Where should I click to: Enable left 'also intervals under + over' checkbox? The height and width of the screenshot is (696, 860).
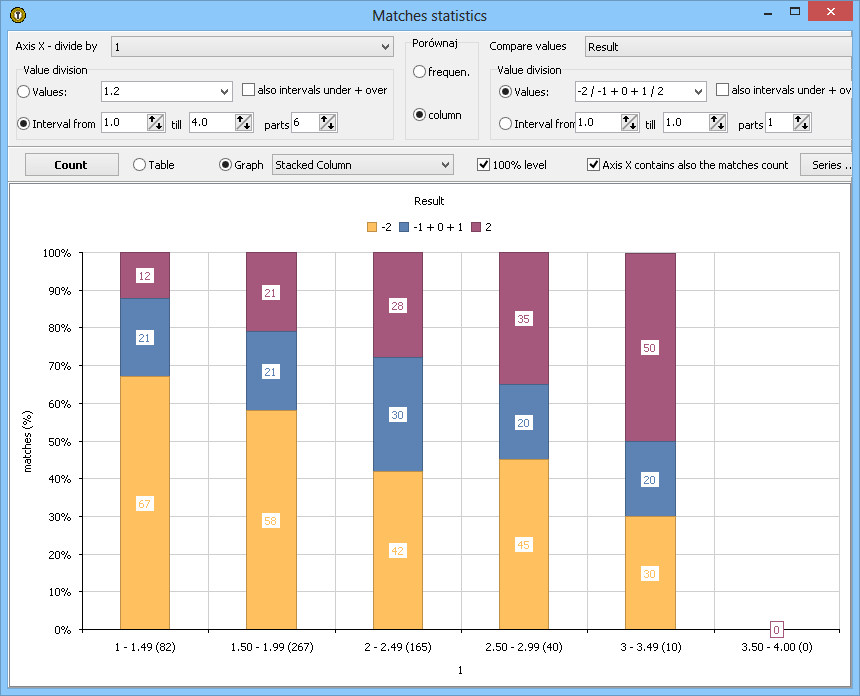tap(249, 90)
